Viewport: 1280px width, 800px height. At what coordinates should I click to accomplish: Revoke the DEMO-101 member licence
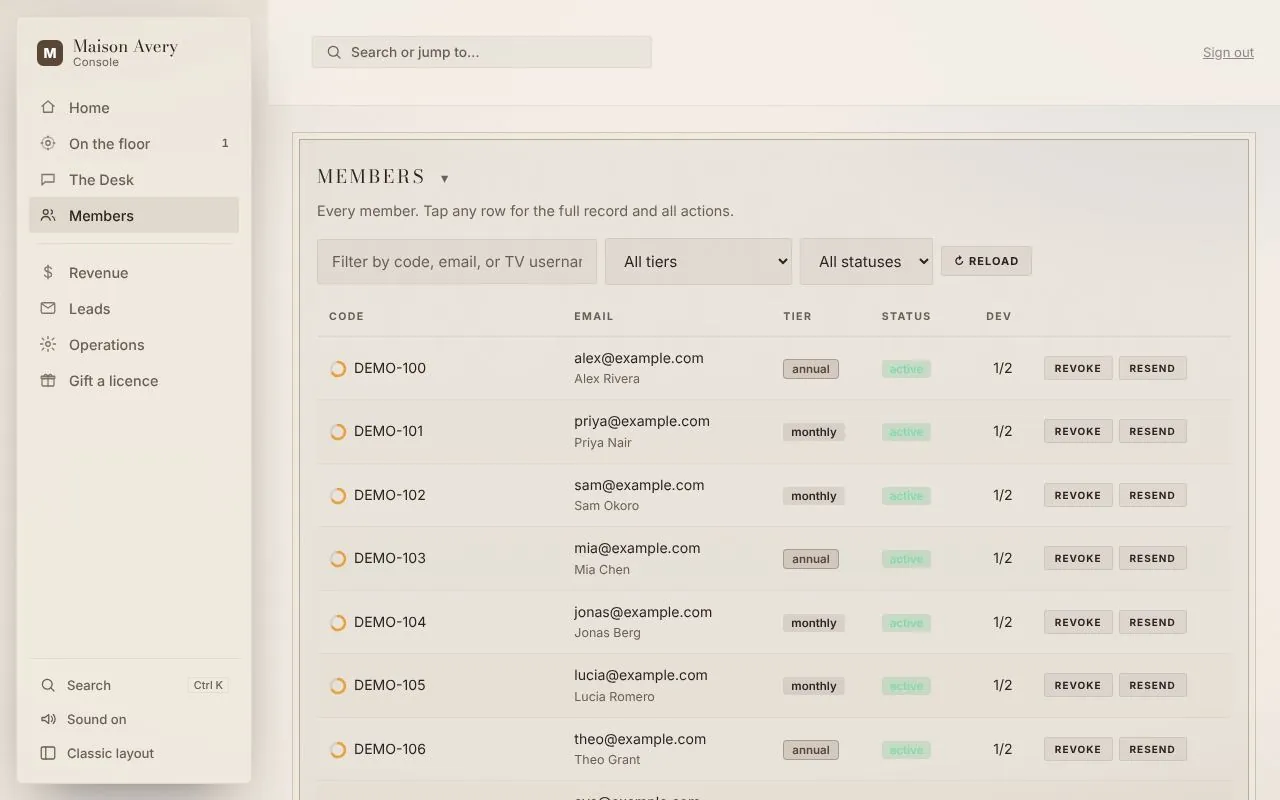[x=1078, y=431]
